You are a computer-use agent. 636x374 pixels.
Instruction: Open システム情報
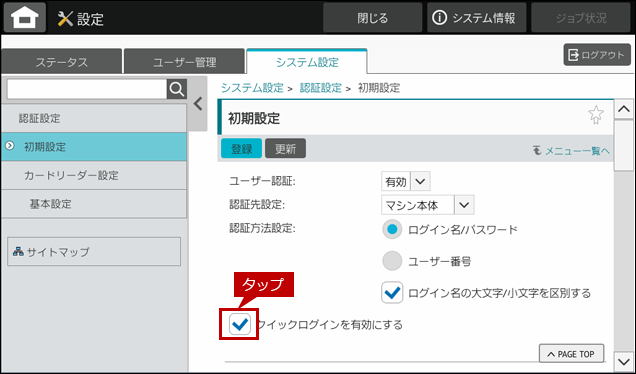[x=476, y=18]
